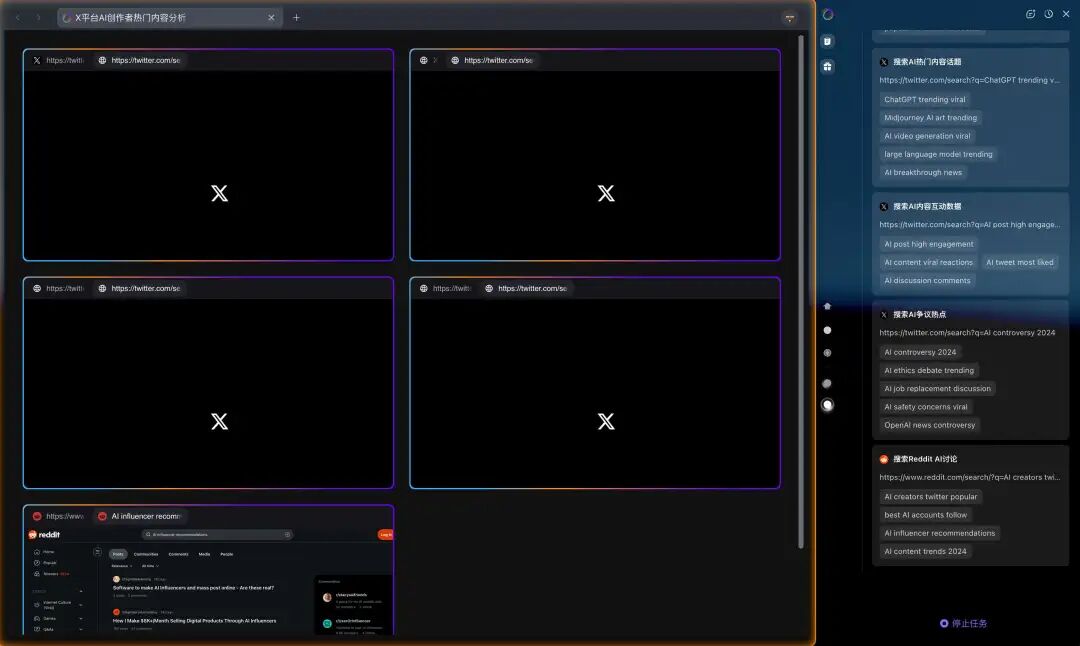Open the twitter.com search link for AI controversy 2024
The height and width of the screenshot is (646, 1080).
point(967,333)
